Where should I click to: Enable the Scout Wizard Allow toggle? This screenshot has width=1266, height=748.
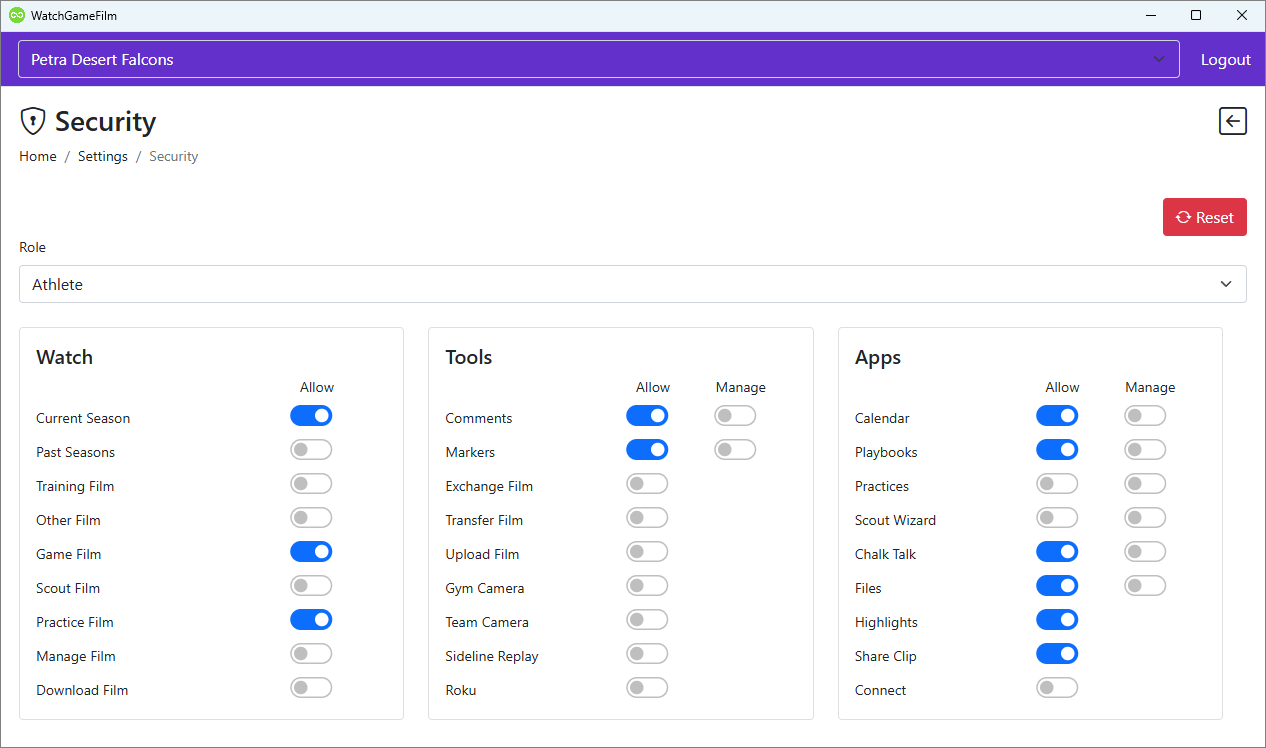[1057, 518]
